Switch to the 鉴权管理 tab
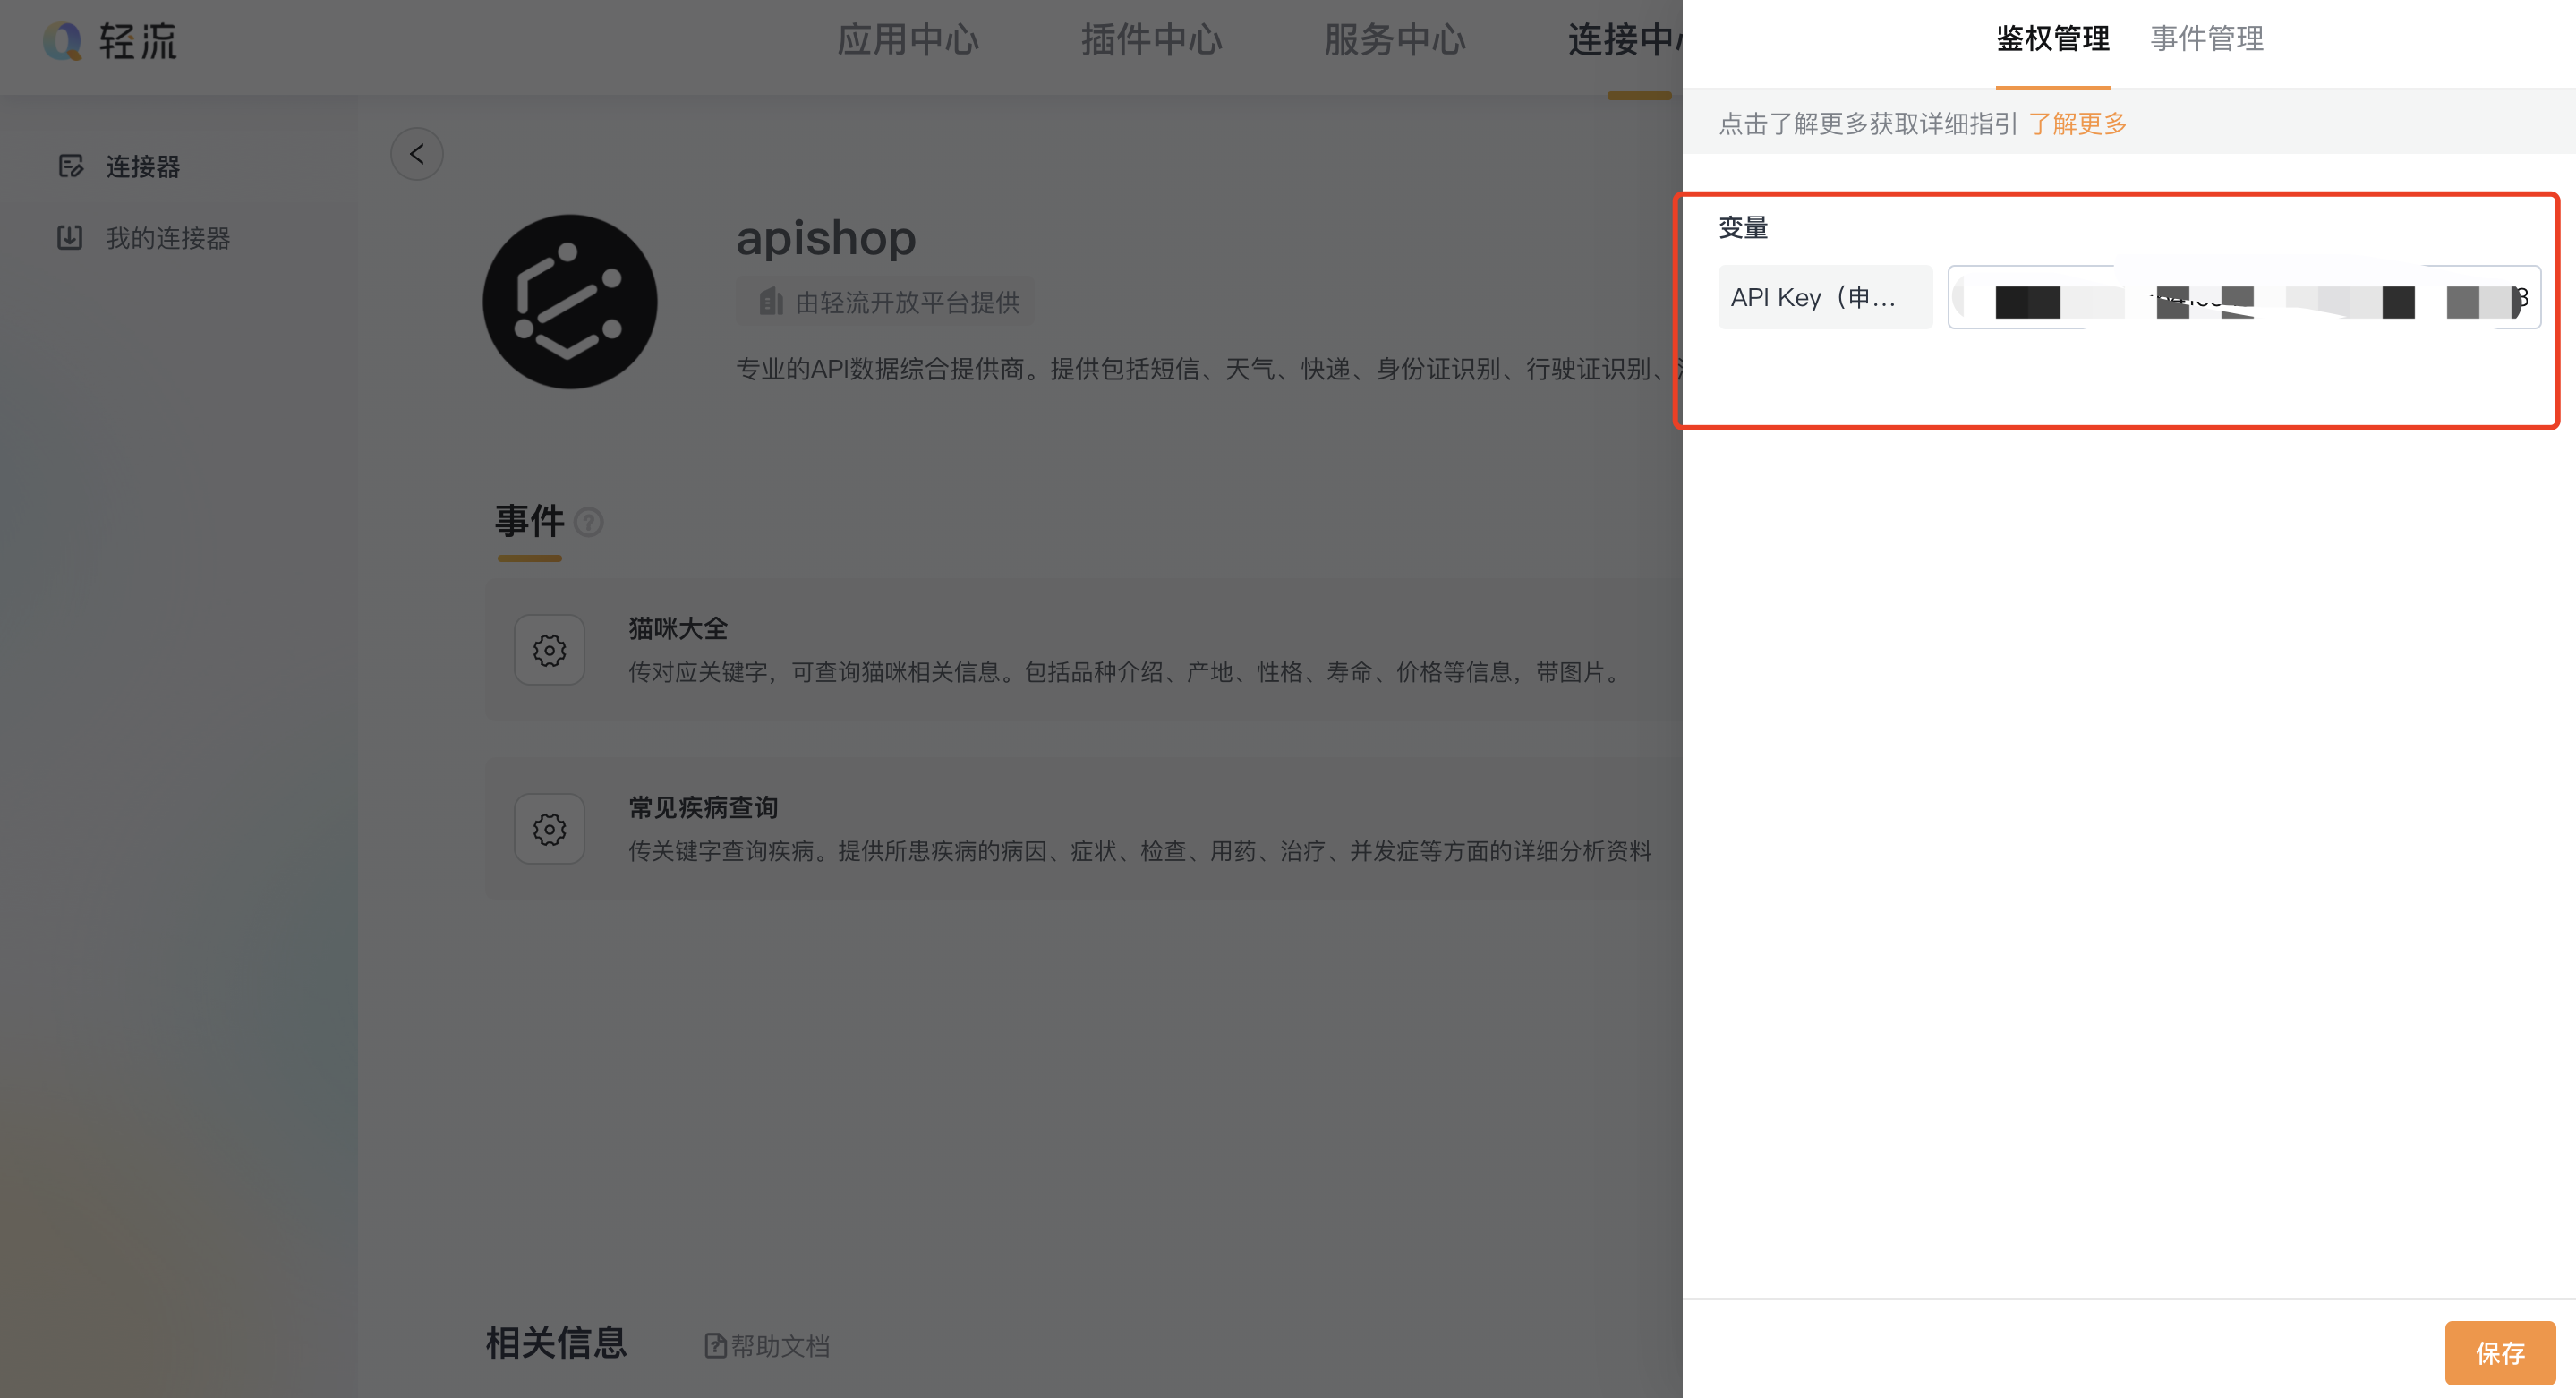Screen dimensions: 2576x1398 pyautogui.click(x=2052, y=39)
